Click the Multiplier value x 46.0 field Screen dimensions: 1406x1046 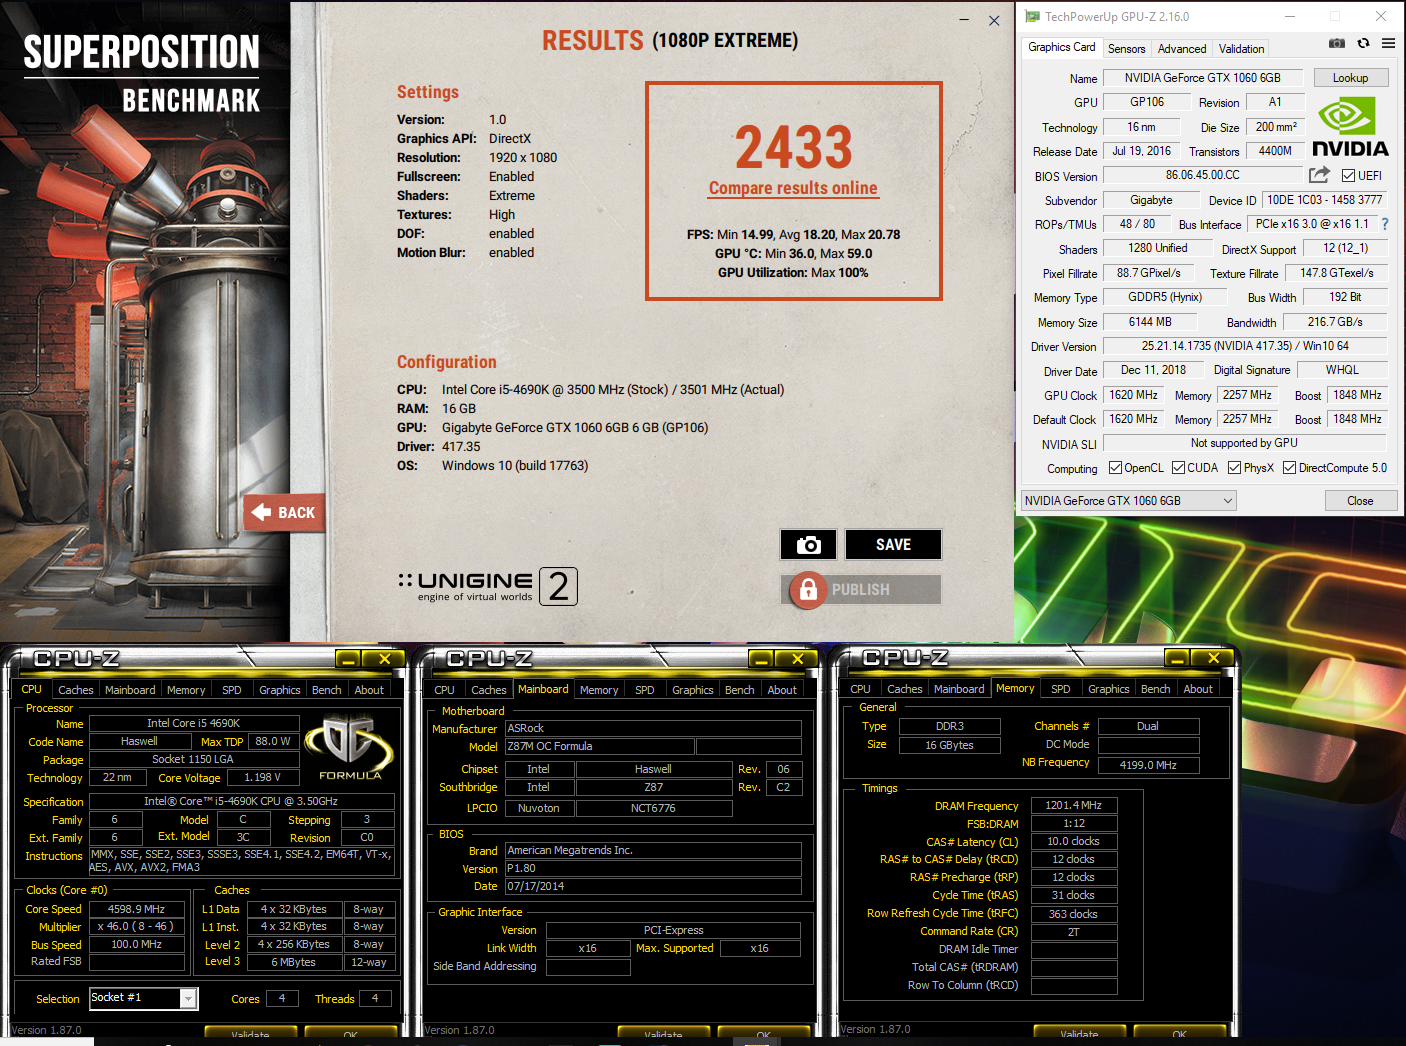click(x=137, y=927)
